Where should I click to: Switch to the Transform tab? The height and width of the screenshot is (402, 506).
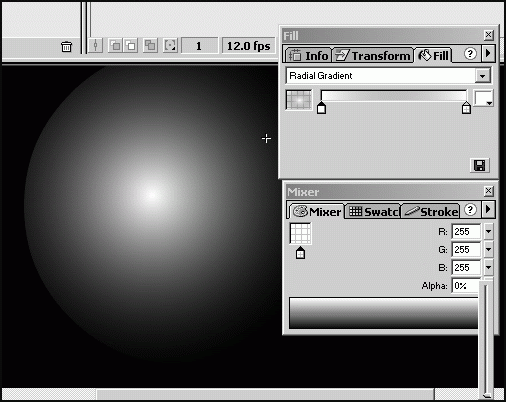tap(373, 55)
